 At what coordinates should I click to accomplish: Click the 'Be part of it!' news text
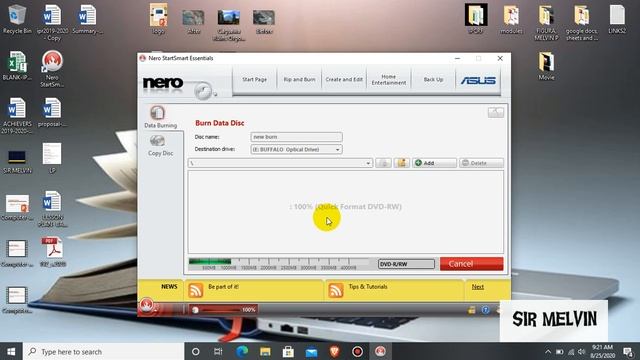(x=223, y=287)
